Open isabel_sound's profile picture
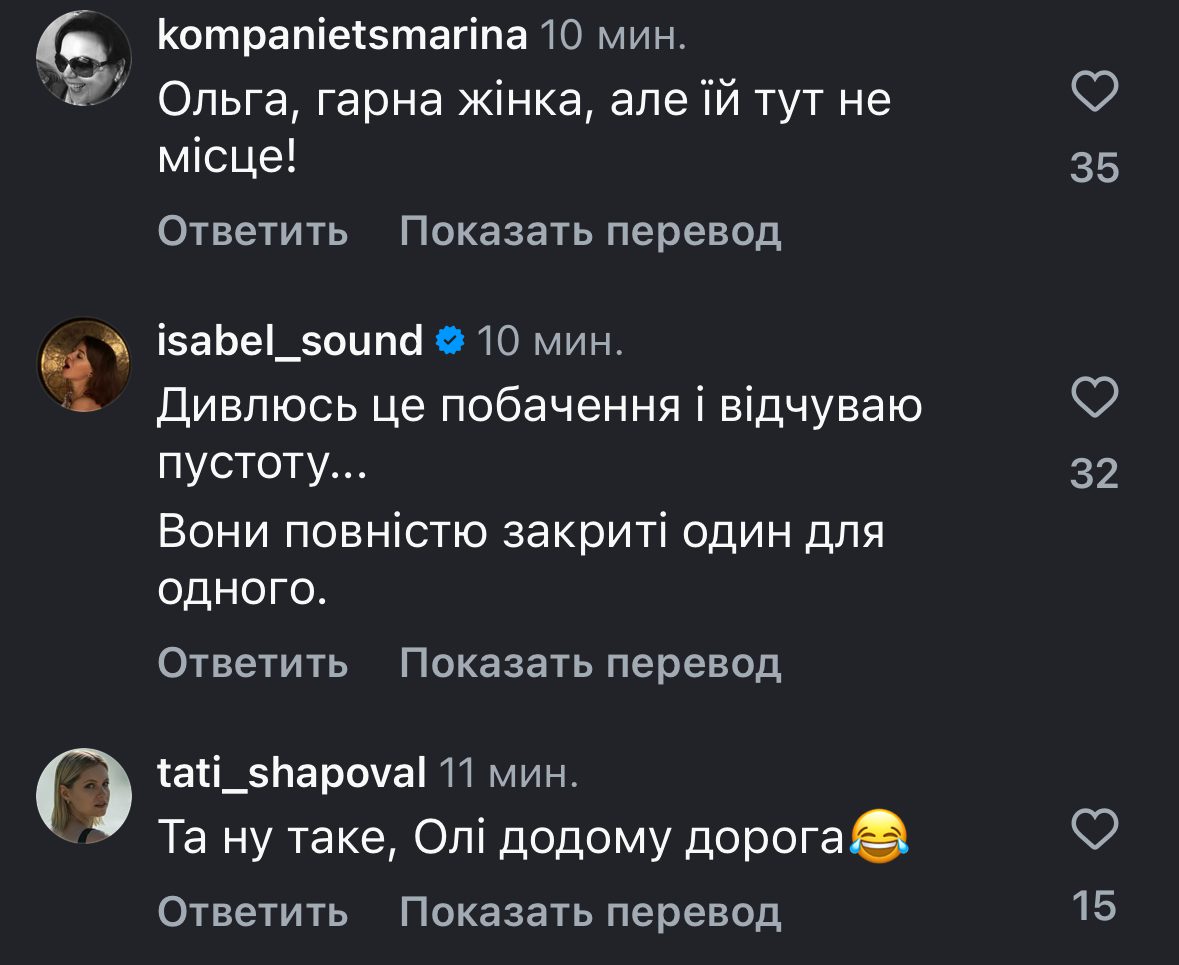 tap(84, 365)
